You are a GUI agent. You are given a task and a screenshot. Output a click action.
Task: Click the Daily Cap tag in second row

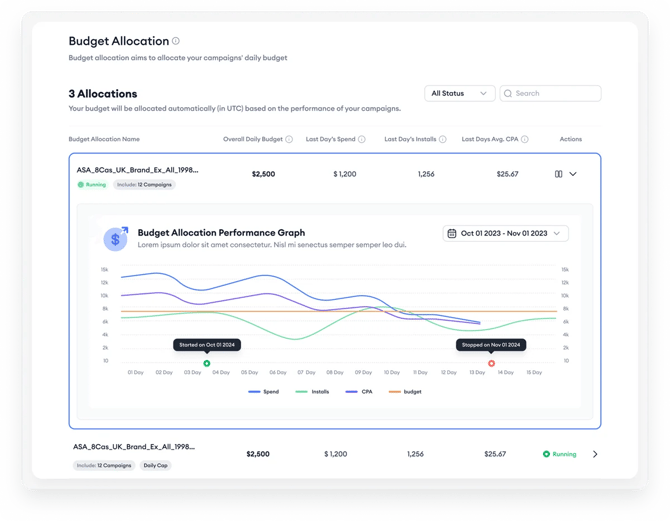pyautogui.click(x=155, y=465)
